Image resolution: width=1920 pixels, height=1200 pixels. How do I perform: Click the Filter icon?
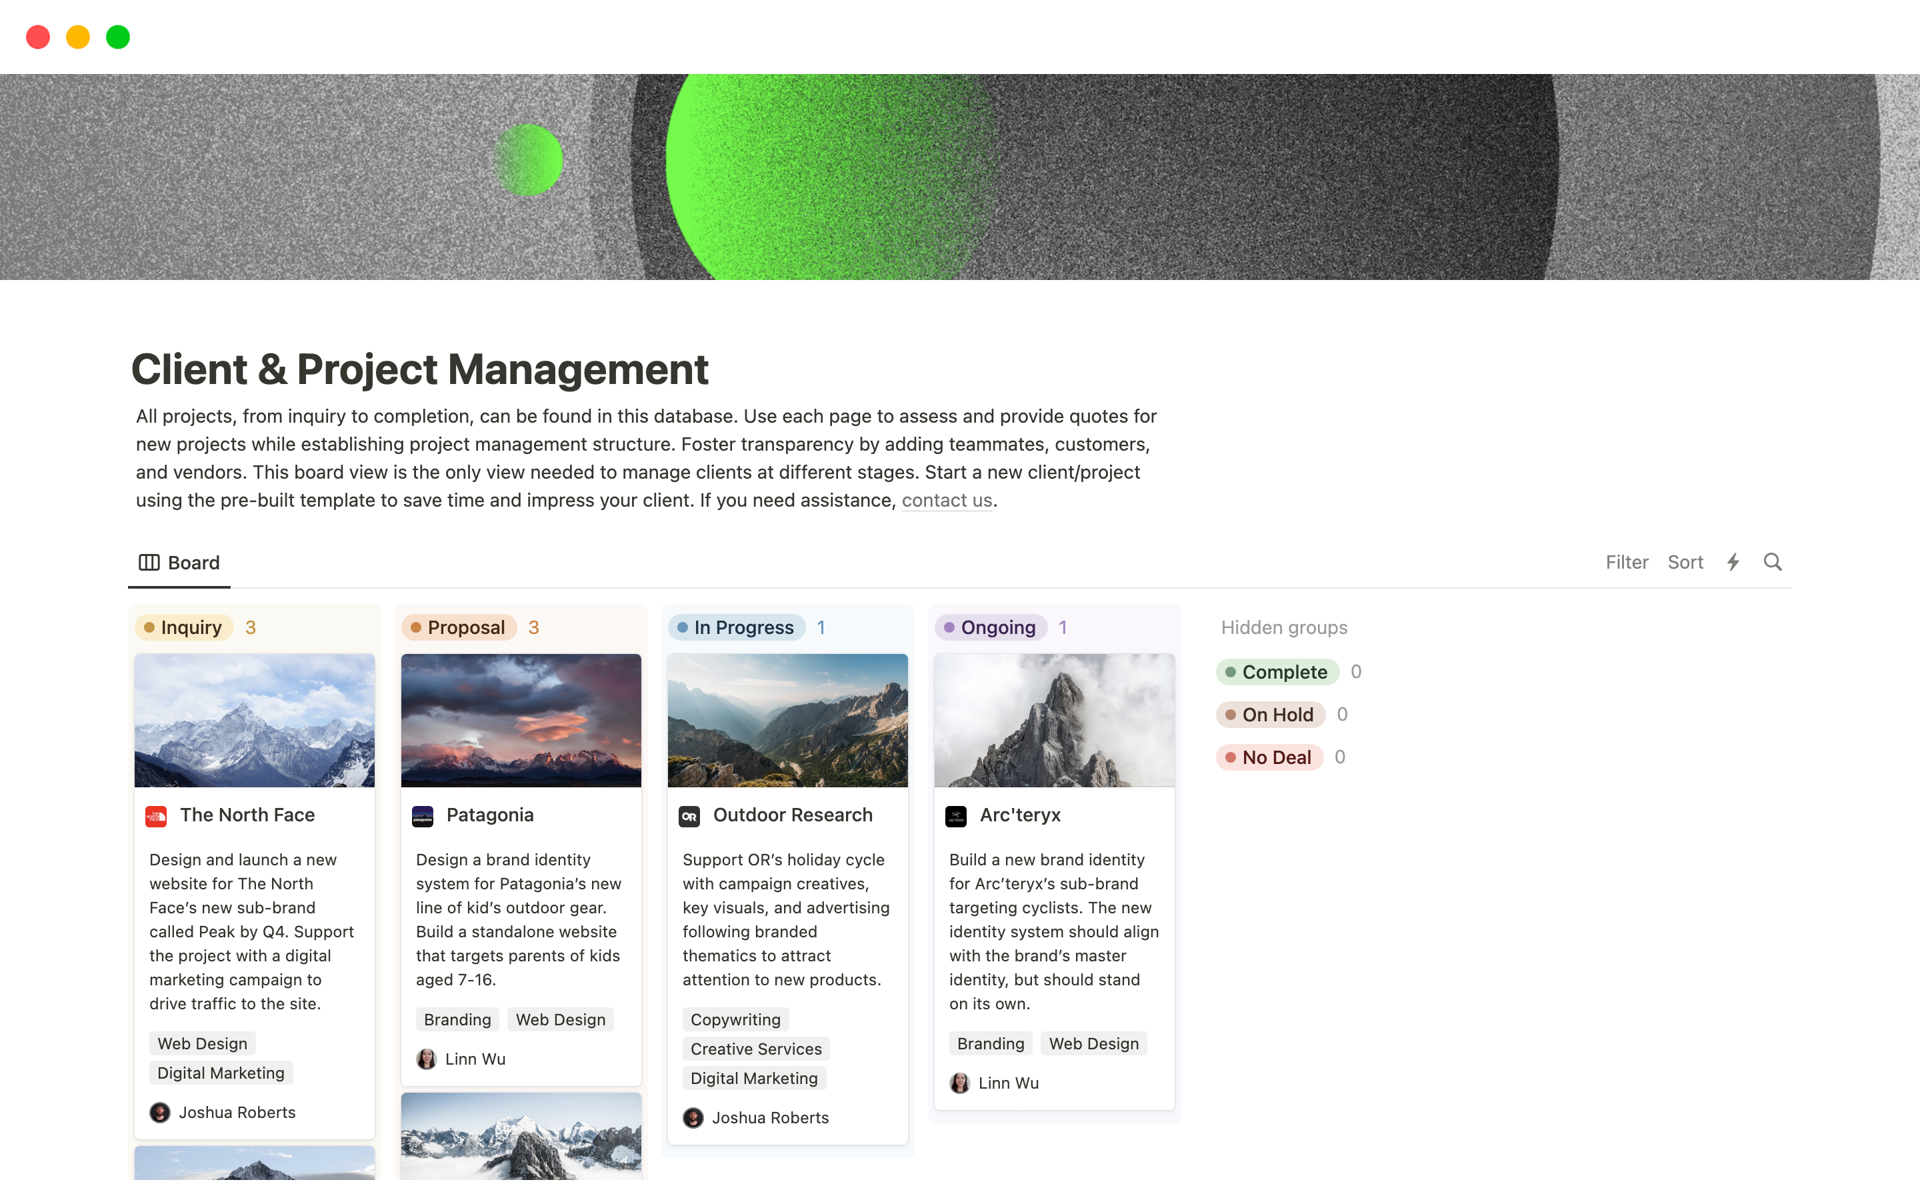[1624, 561]
